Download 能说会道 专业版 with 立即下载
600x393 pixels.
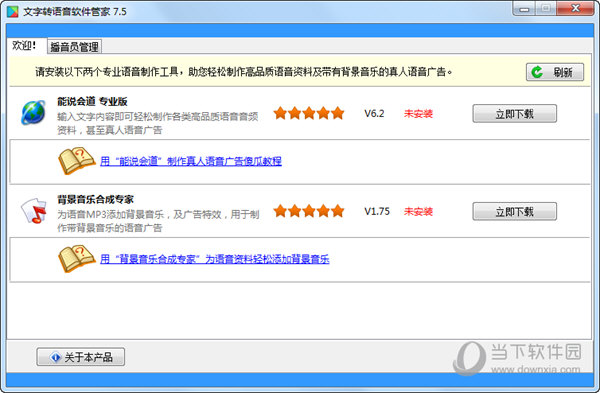click(x=514, y=114)
